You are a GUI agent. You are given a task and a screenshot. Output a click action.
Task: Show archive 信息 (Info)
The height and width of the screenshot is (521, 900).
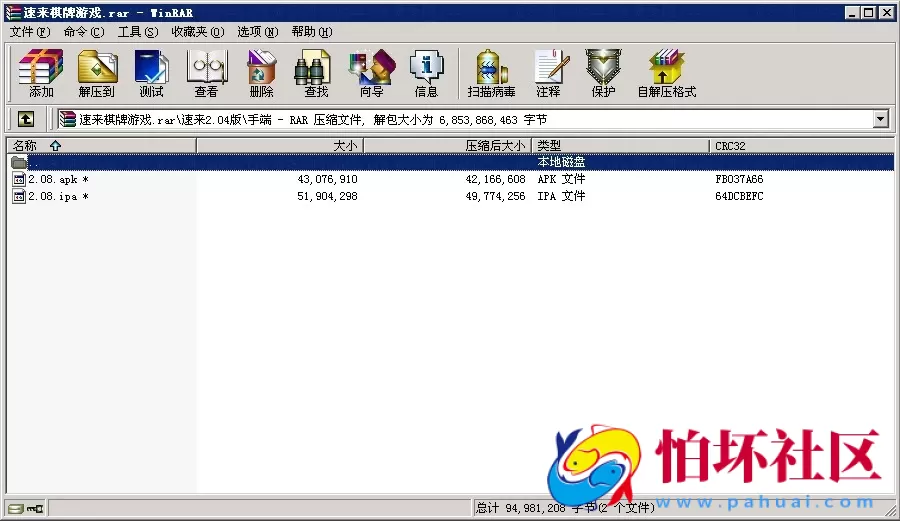[x=426, y=73]
